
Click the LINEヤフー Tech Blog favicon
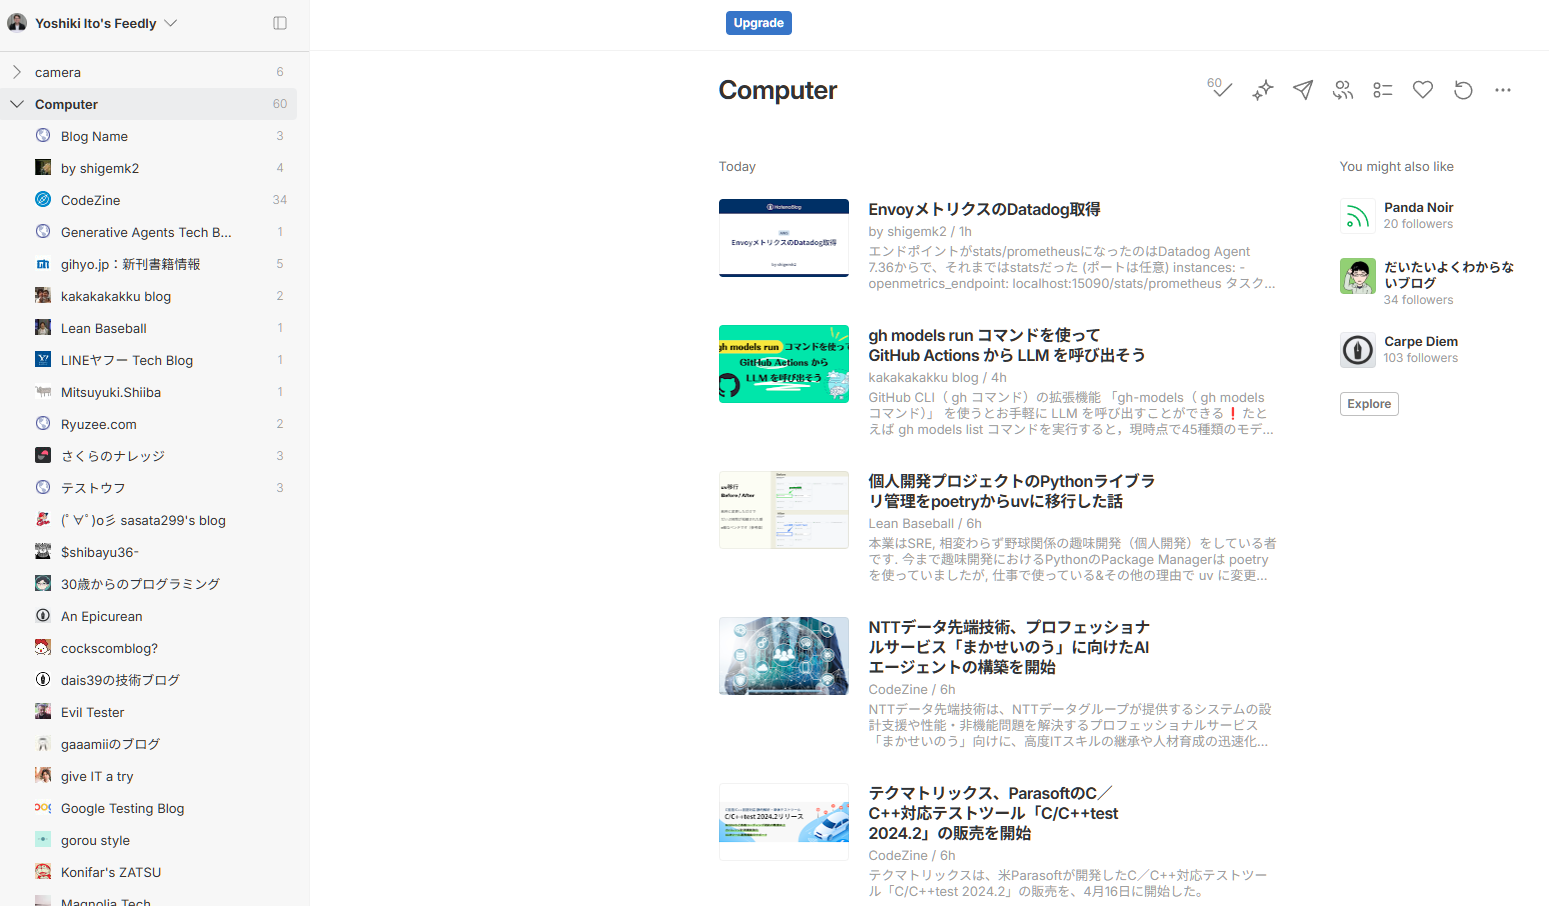click(43, 359)
